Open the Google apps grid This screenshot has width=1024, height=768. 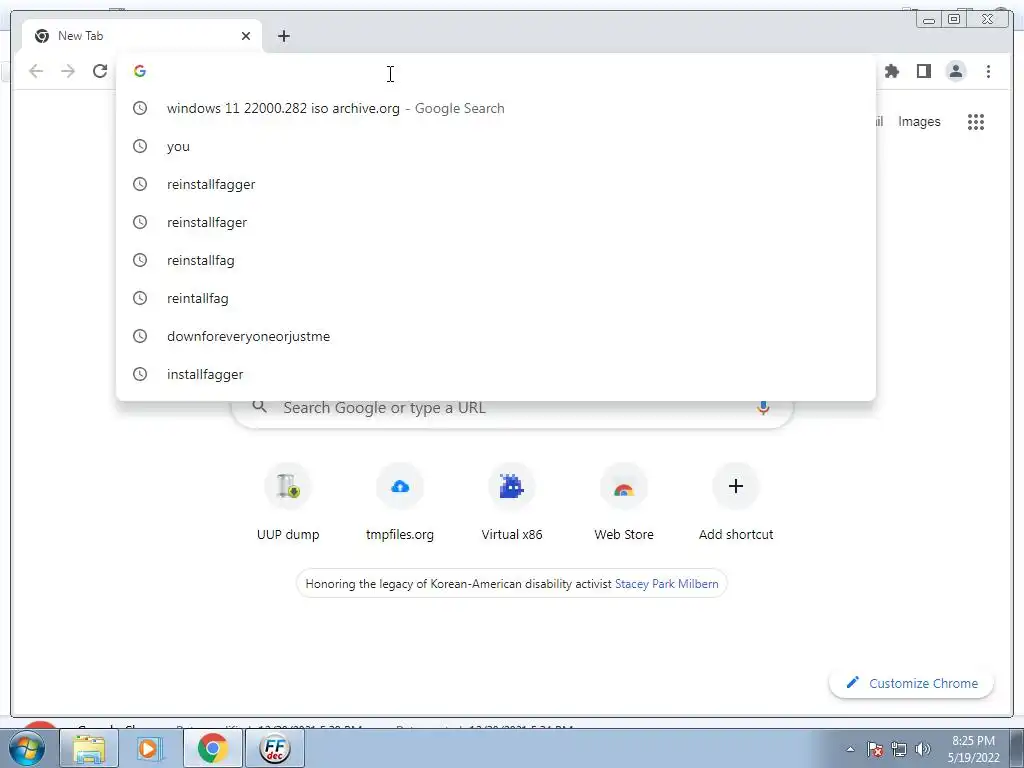976,121
